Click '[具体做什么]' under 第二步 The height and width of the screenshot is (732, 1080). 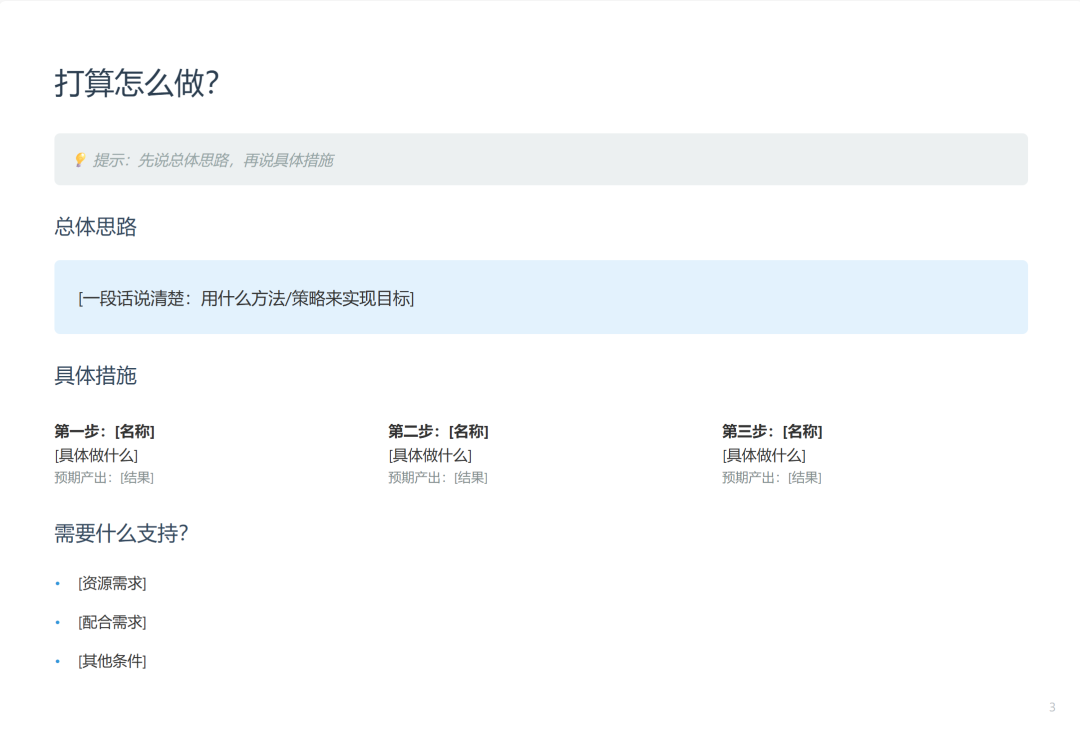tap(430, 455)
